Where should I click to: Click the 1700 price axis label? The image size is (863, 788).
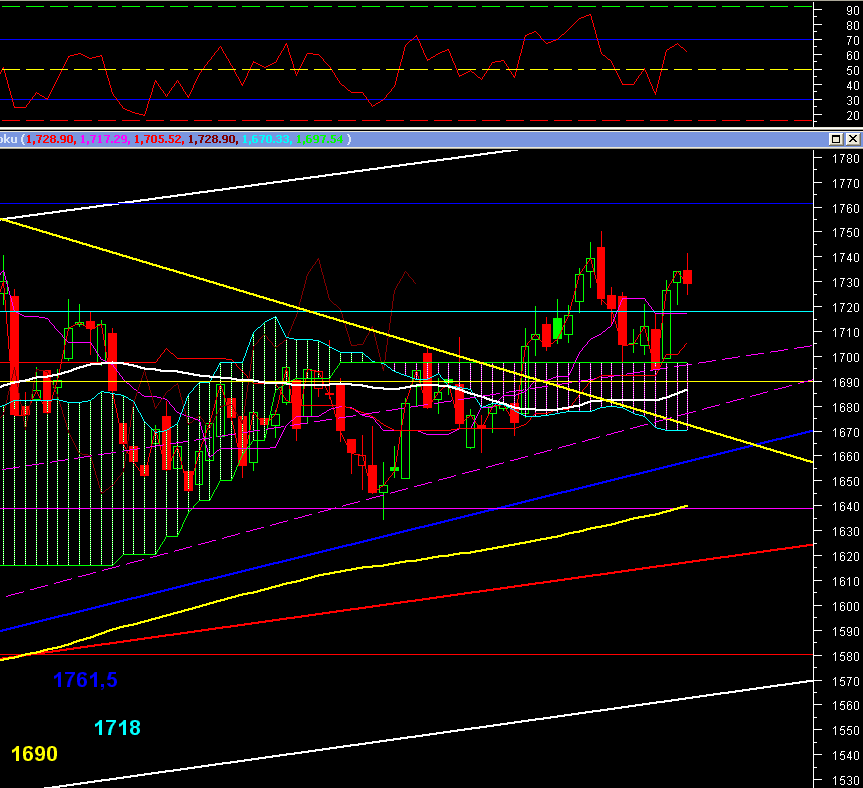click(845, 358)
